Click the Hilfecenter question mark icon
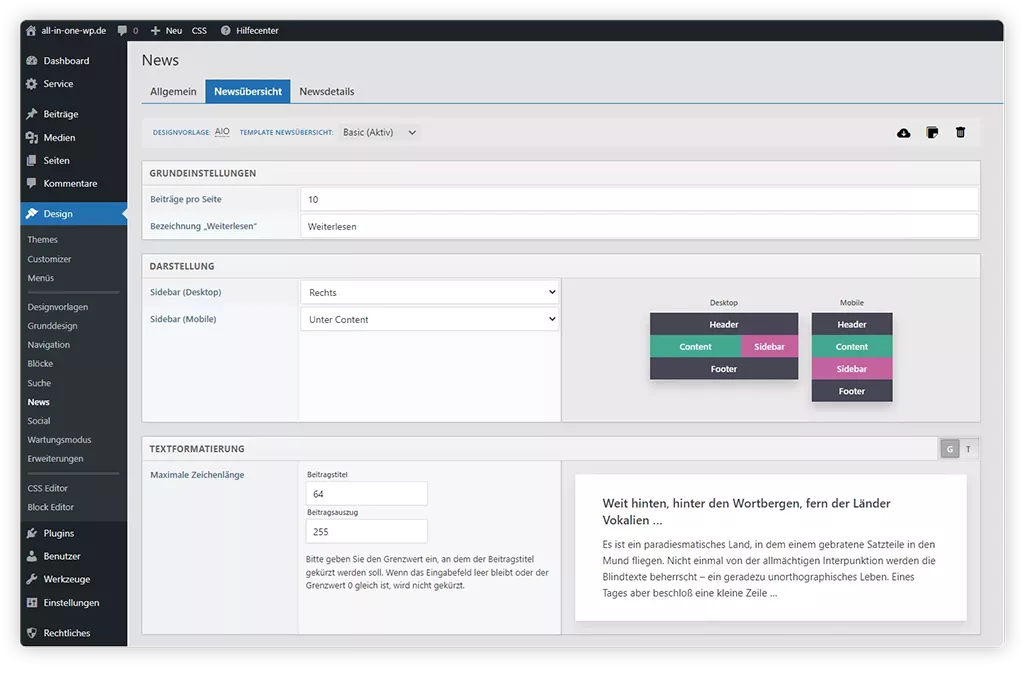This screenshot has height=674, width=1024. (x=225, y=31)
